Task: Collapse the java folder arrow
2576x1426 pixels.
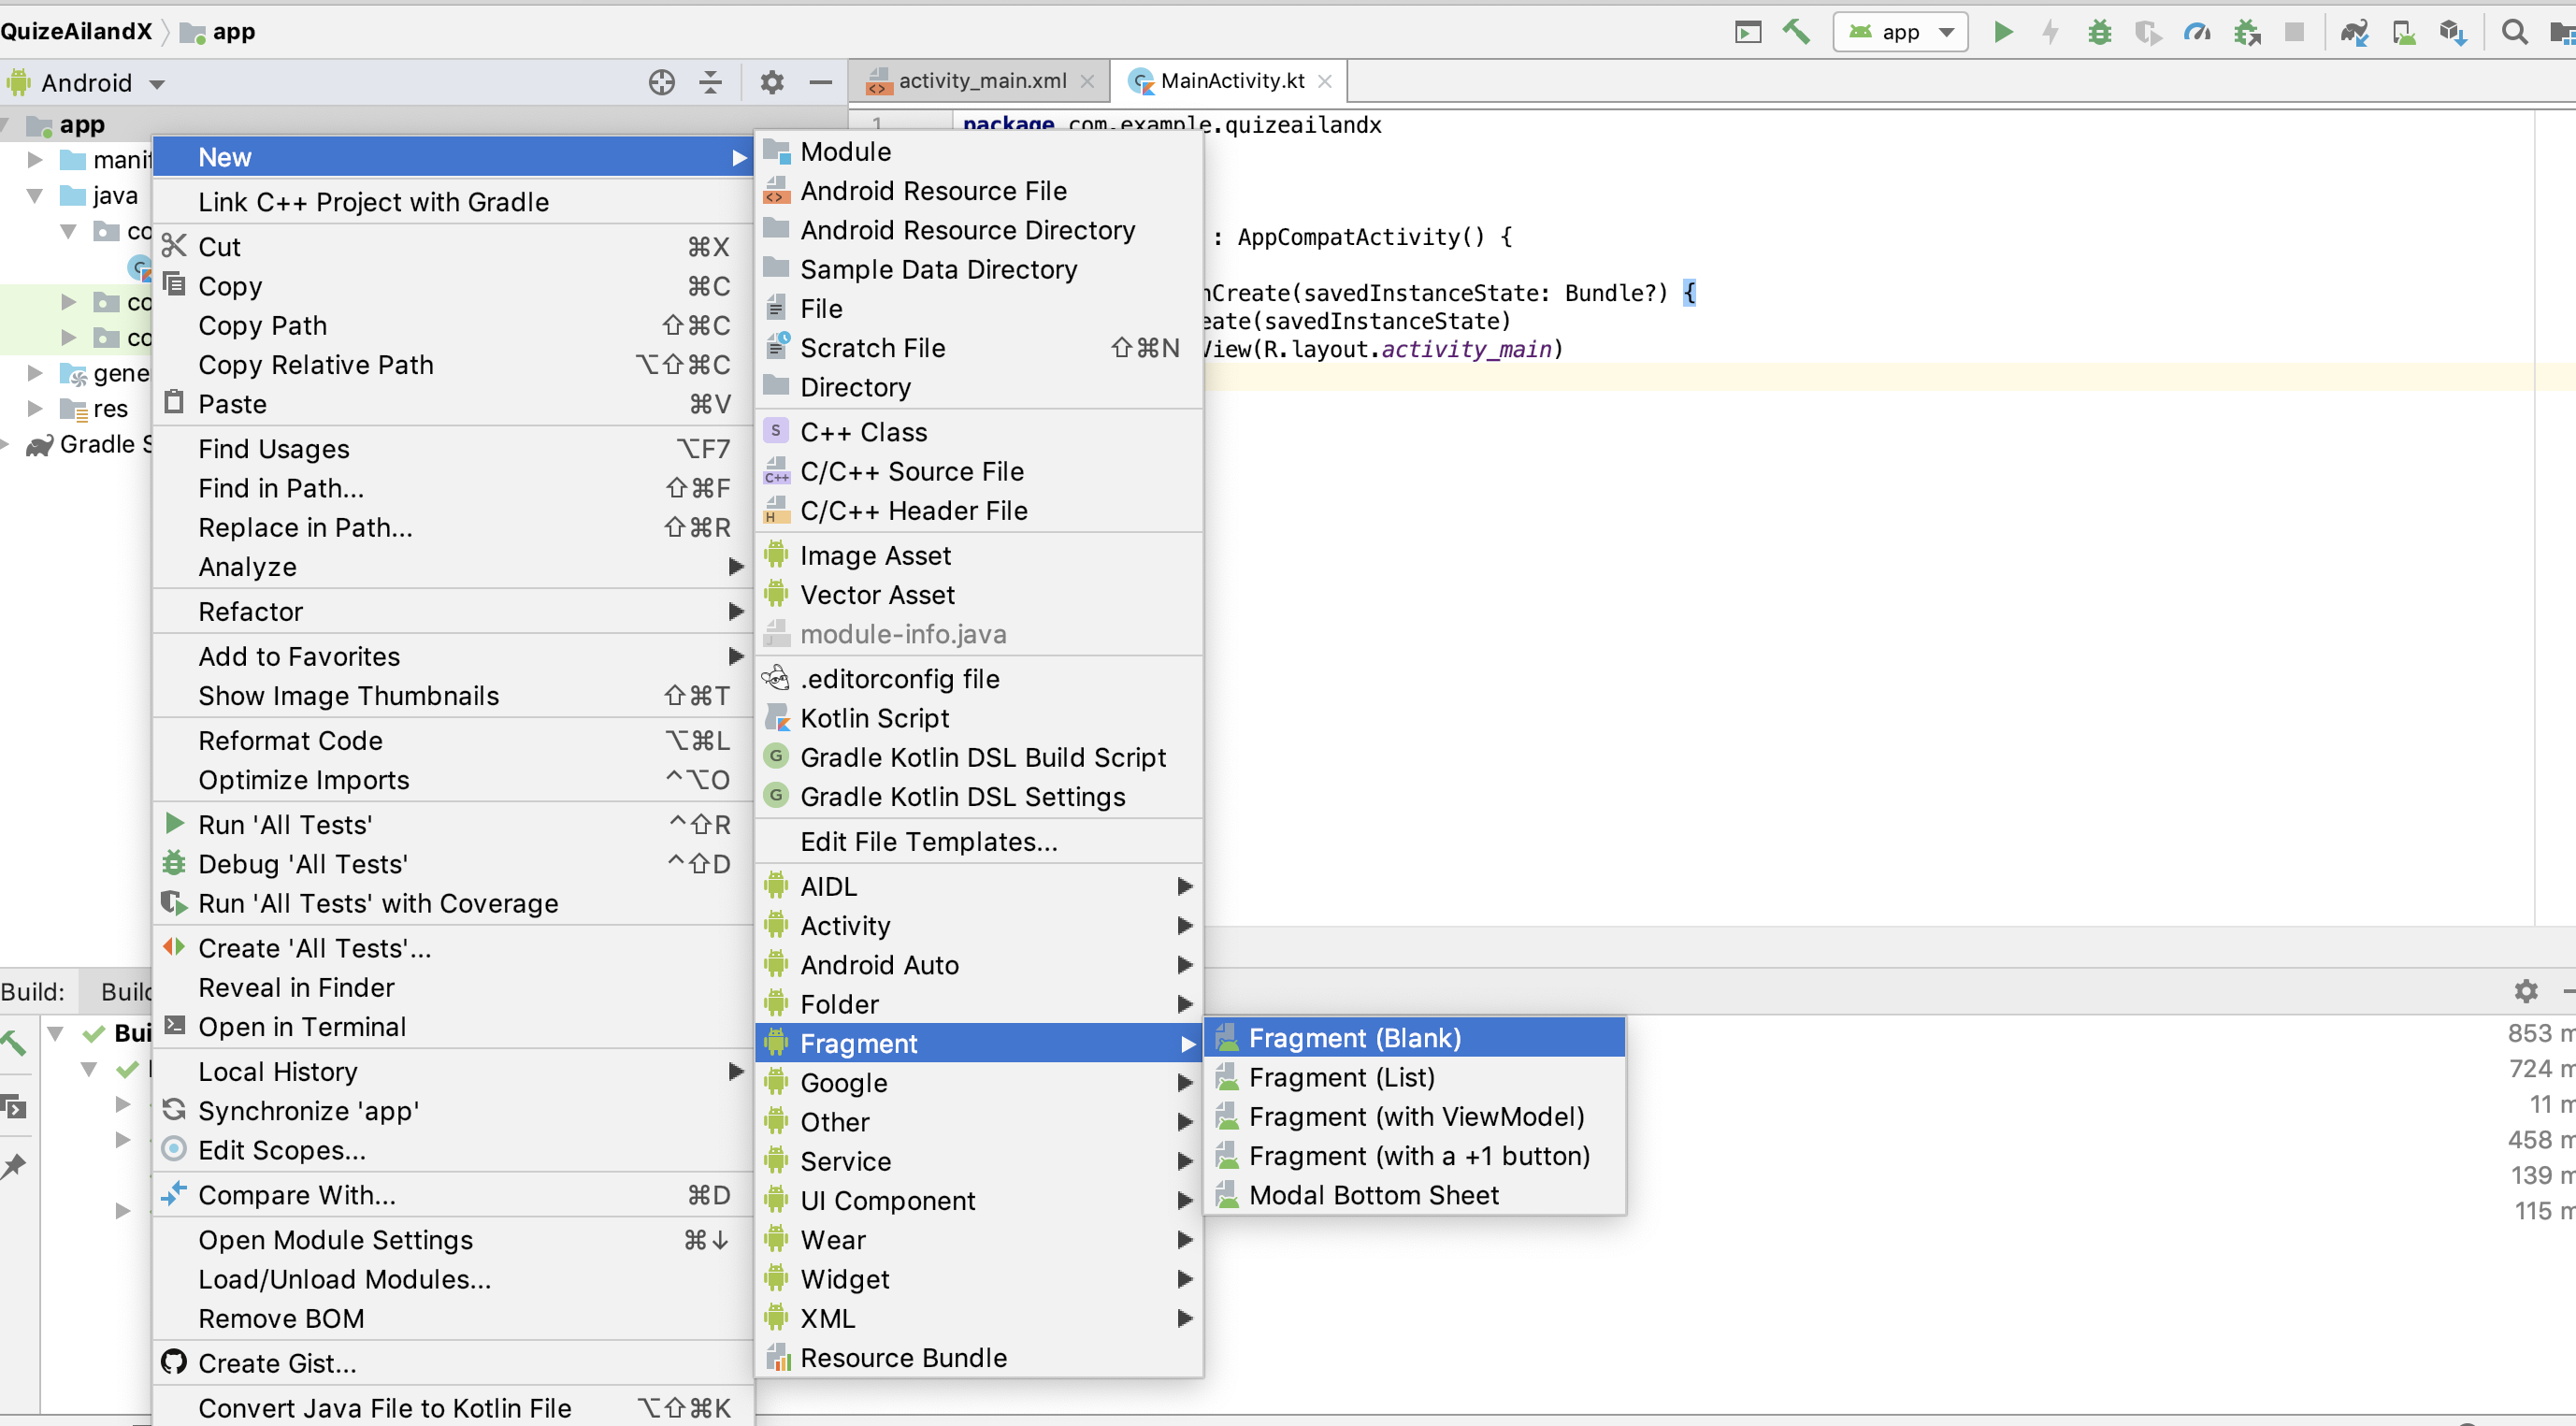Action: (x=35, y=195)
